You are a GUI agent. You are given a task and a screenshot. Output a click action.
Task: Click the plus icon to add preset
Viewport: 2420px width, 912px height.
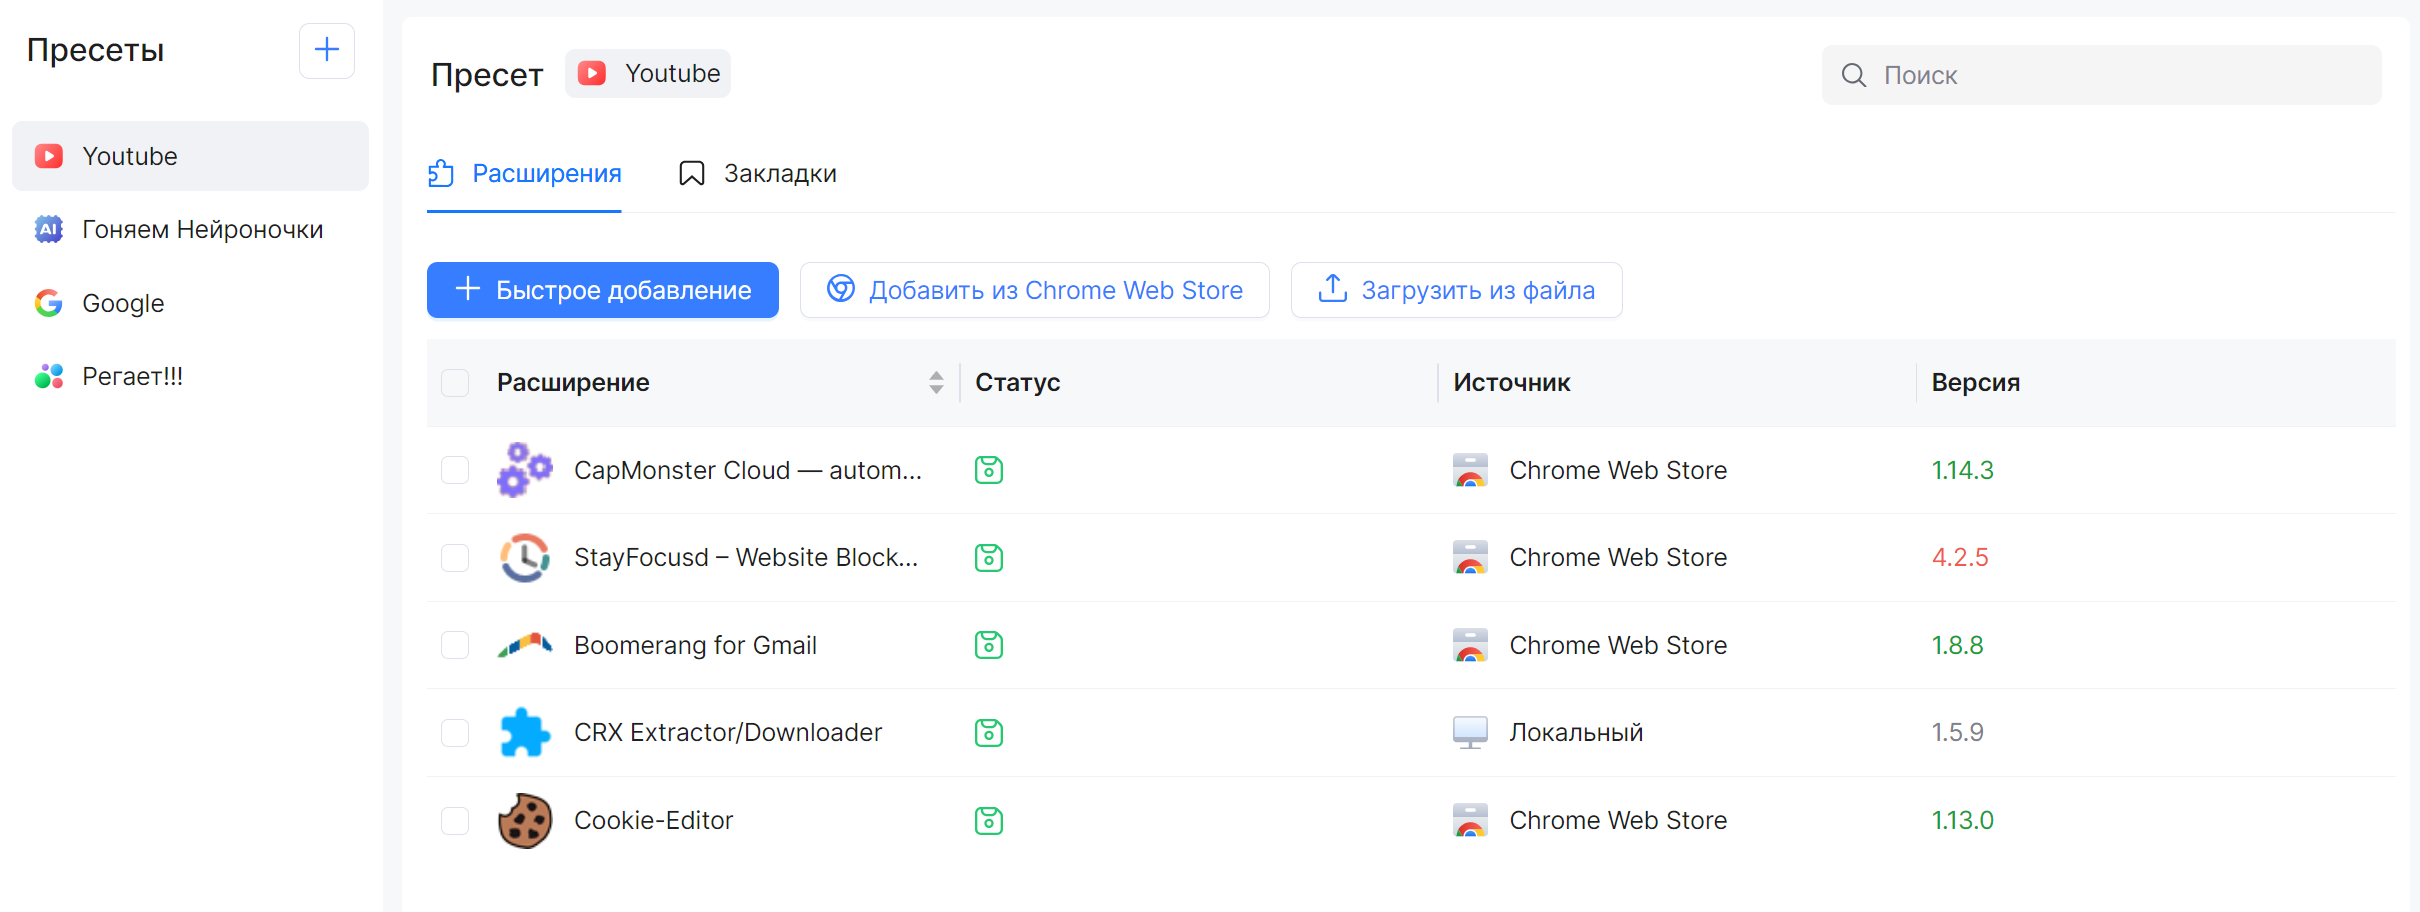(x=327, y=50)
